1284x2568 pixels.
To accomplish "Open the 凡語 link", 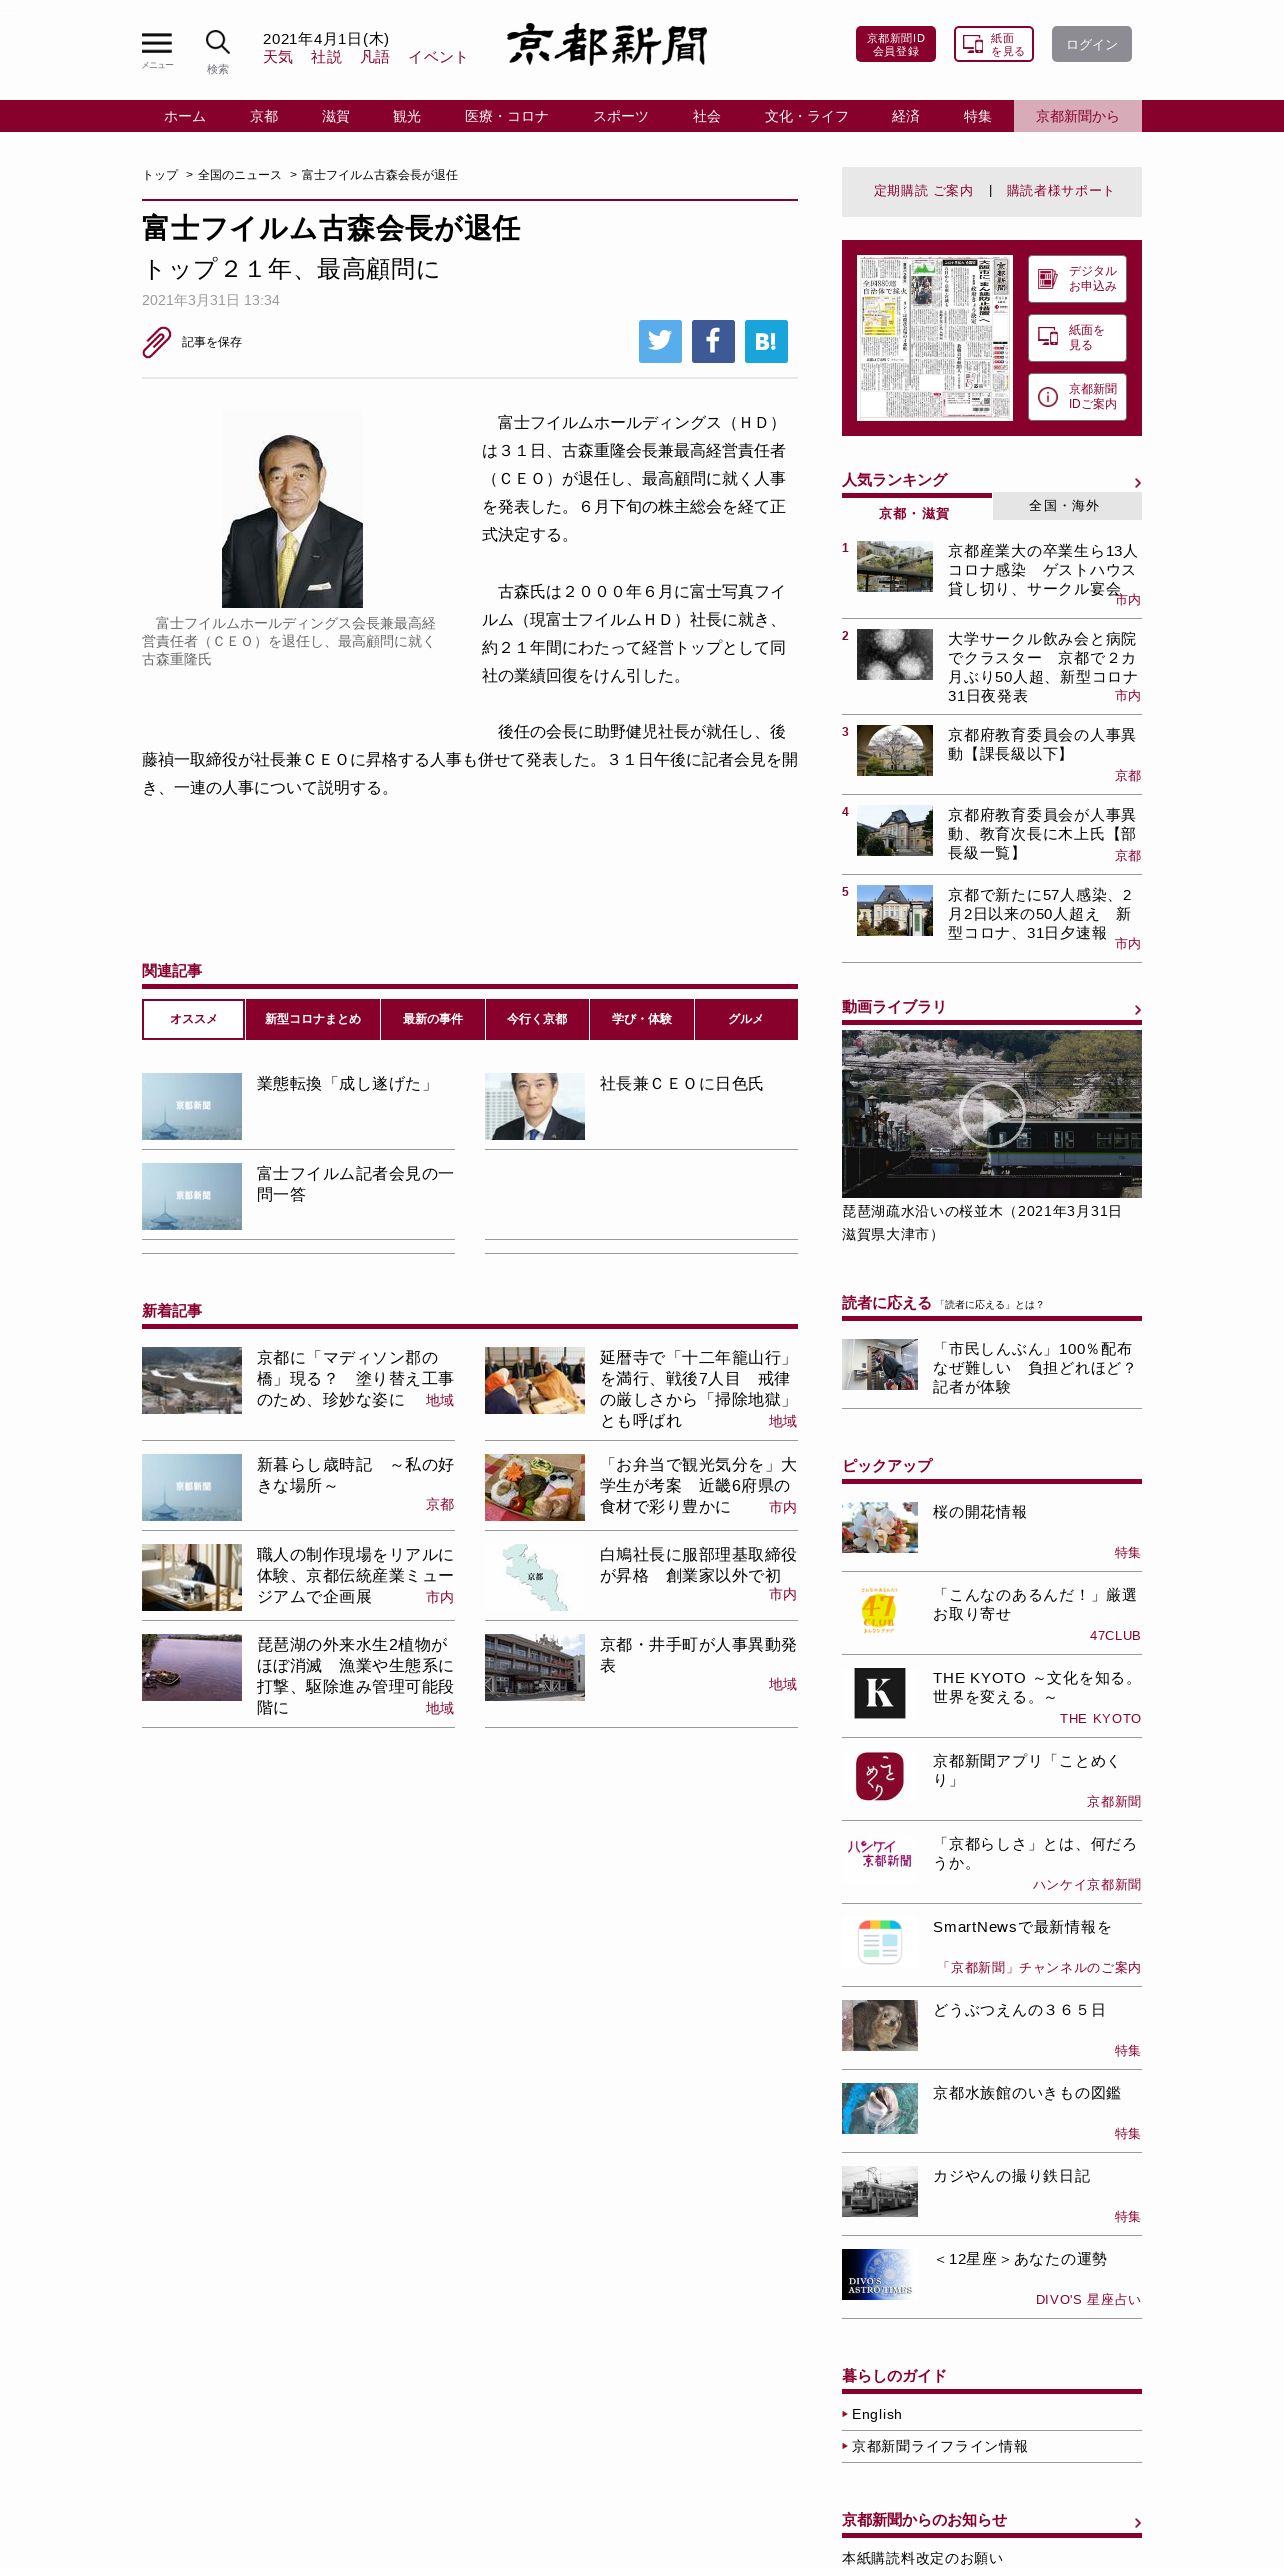I will pyautogui.click(x=375, y=58).
